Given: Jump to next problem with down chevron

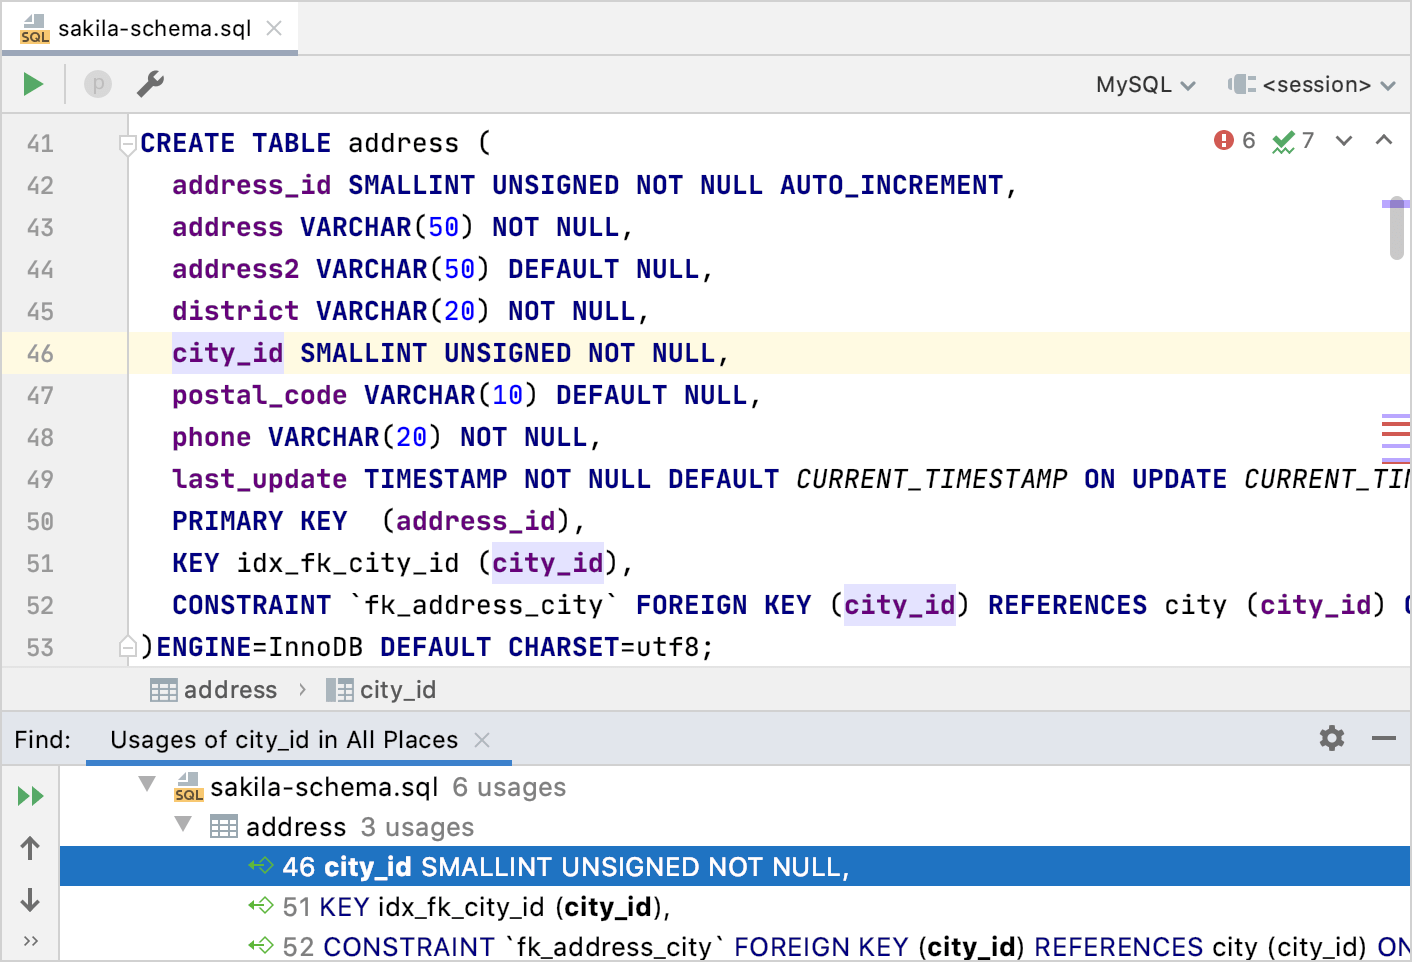Looking at the screenshot, I should click(1343, 142).
